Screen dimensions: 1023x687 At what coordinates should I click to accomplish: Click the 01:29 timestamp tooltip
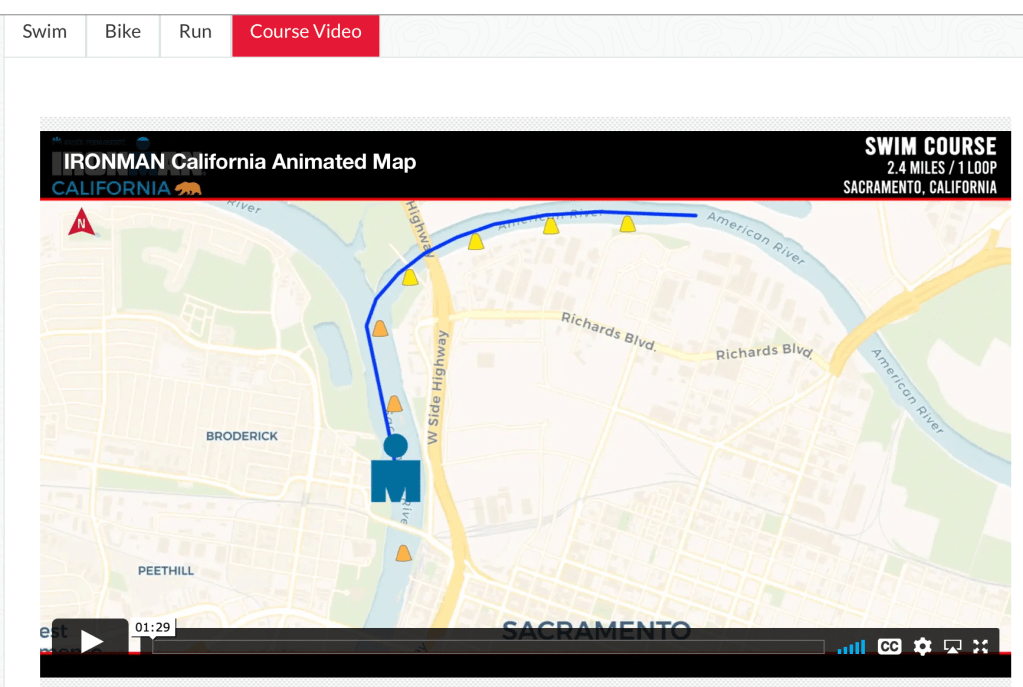(152, 627)
